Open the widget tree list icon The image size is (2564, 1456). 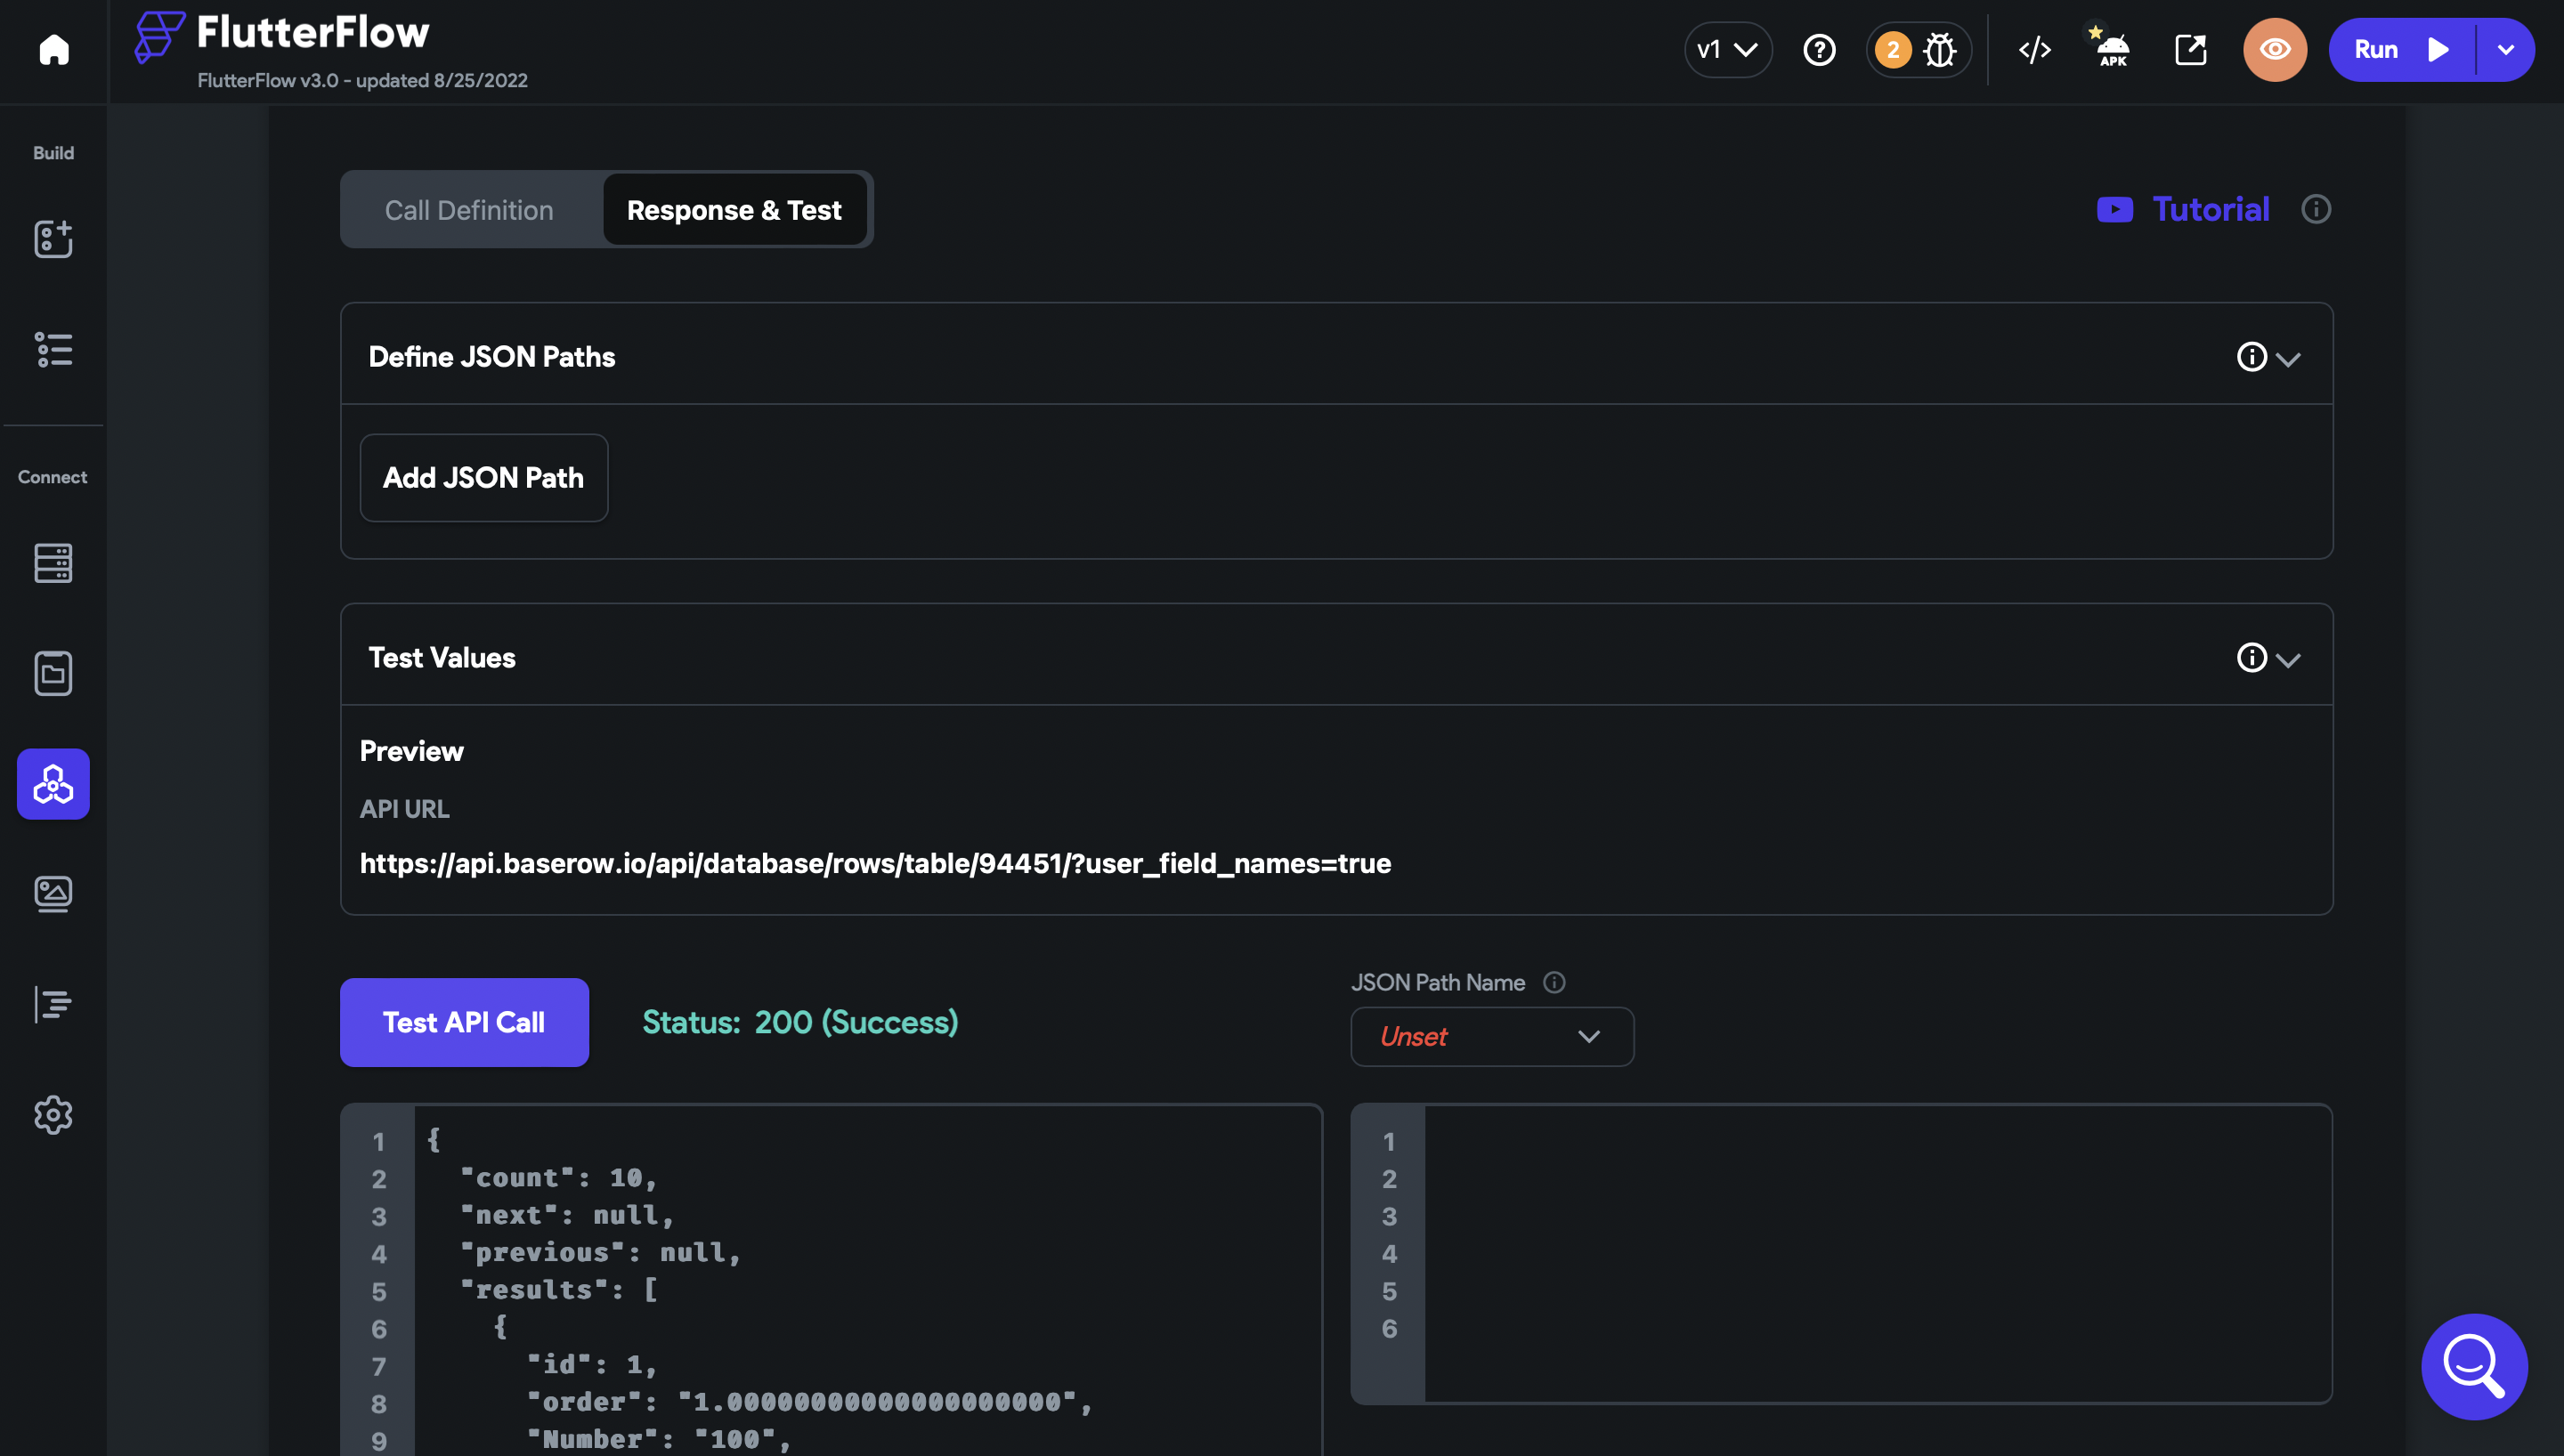click(x=53, y=350)
